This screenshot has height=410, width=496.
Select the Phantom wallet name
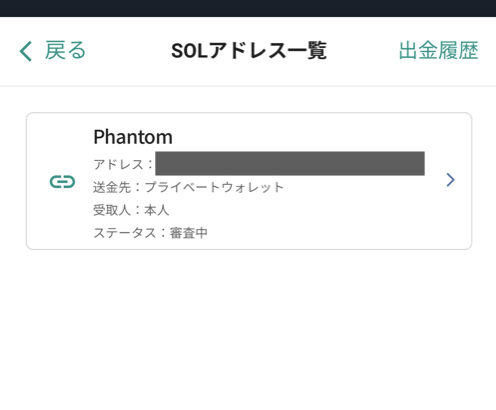pyautogui.click(x=133, y=137)
